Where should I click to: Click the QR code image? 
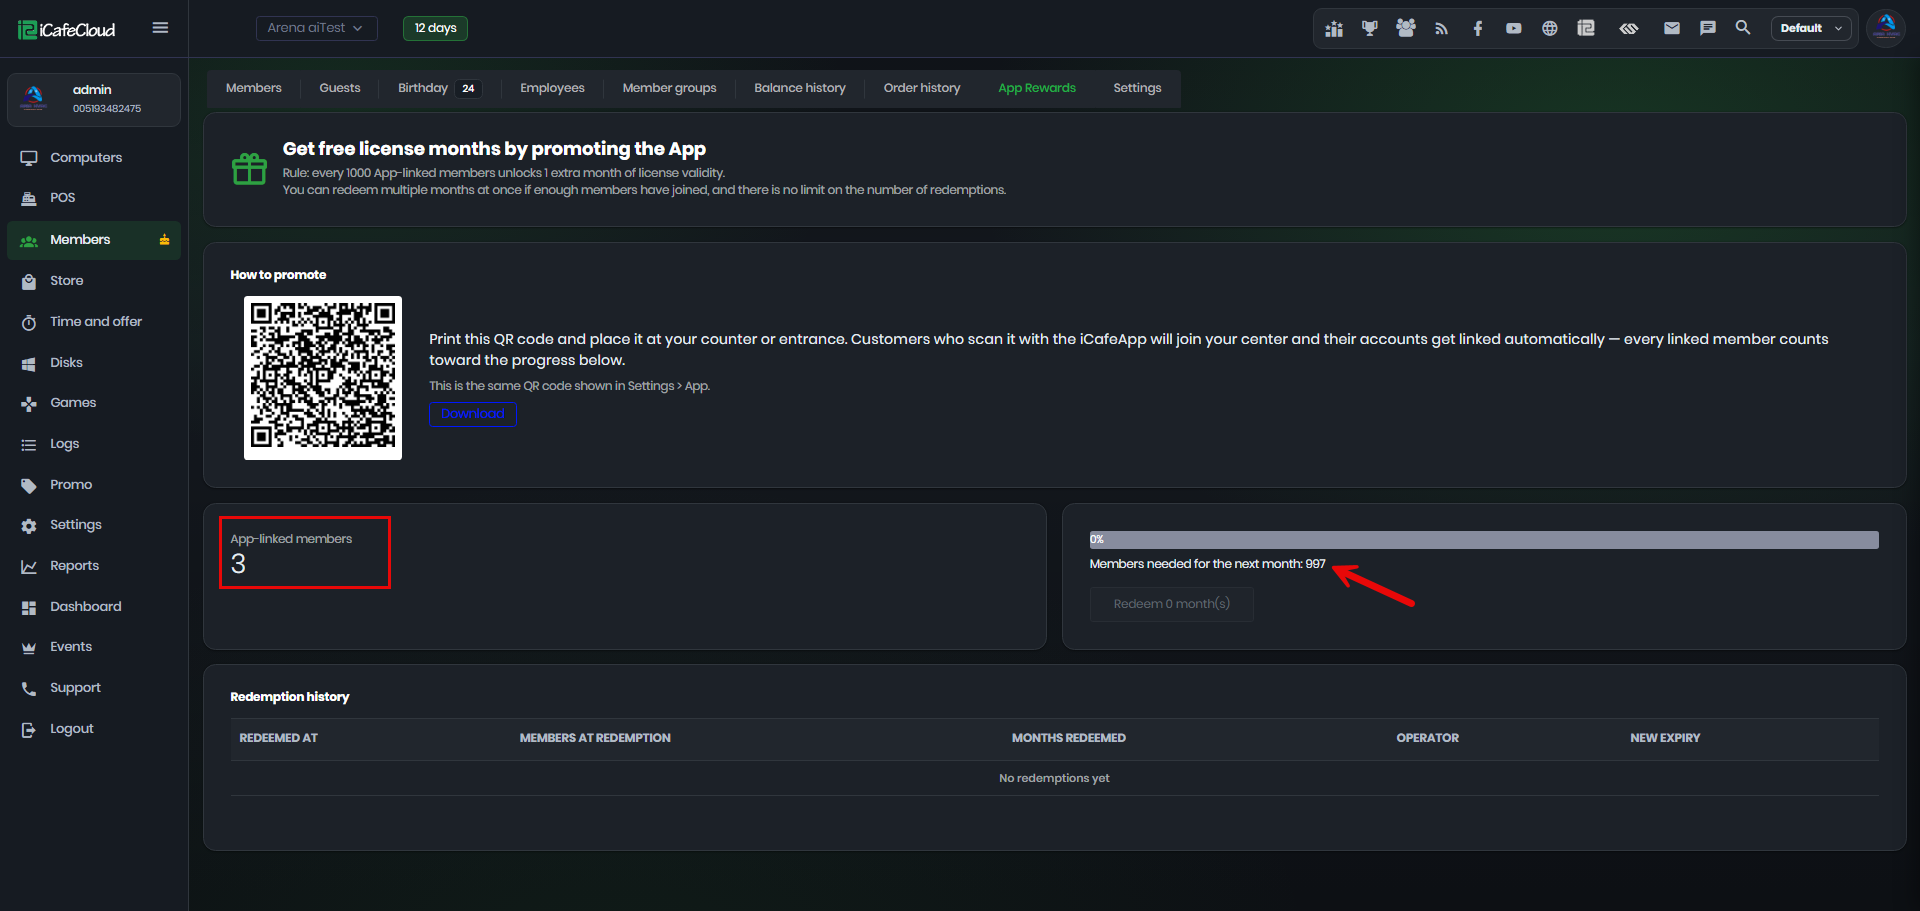[x=323, y=378]
